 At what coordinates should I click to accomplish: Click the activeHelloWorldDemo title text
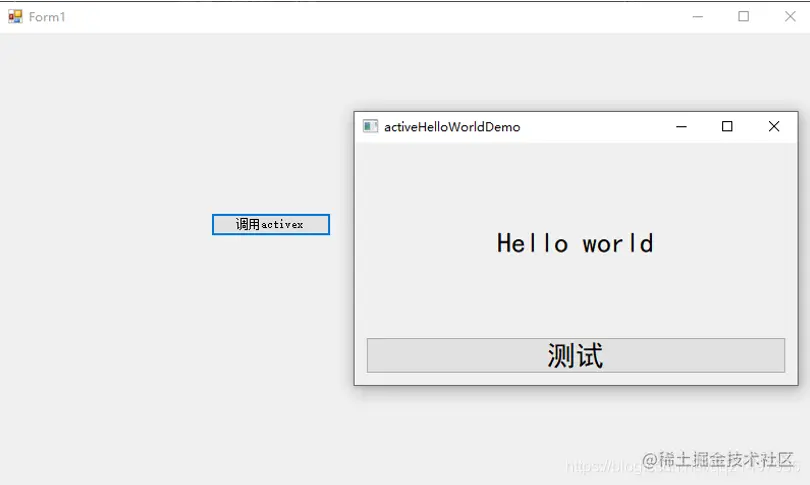[x=452, y=127]
